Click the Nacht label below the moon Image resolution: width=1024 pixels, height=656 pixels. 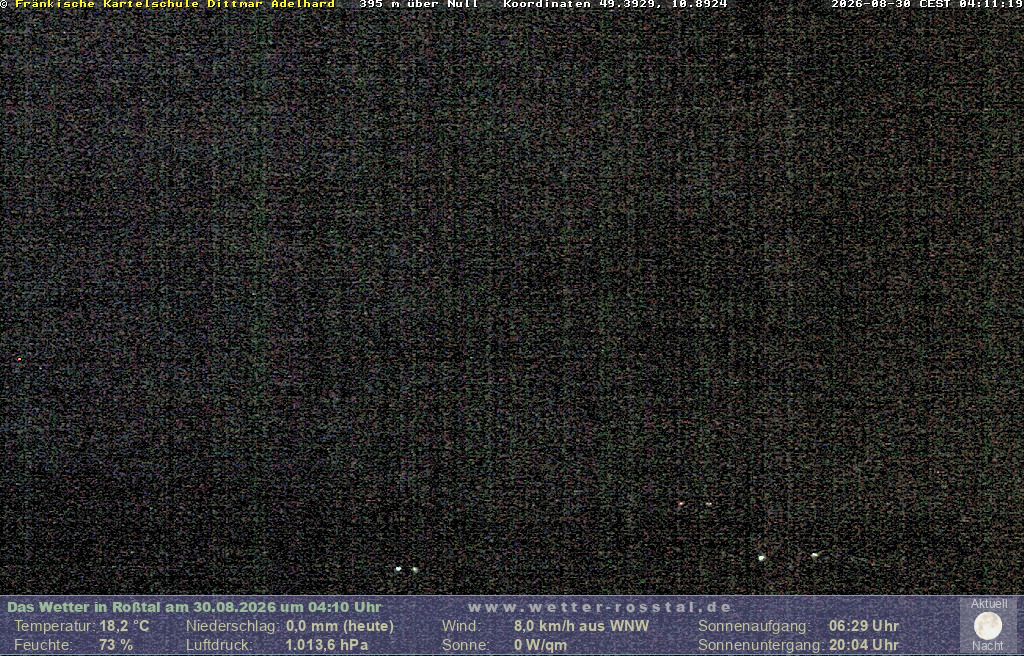click(987, 646)
